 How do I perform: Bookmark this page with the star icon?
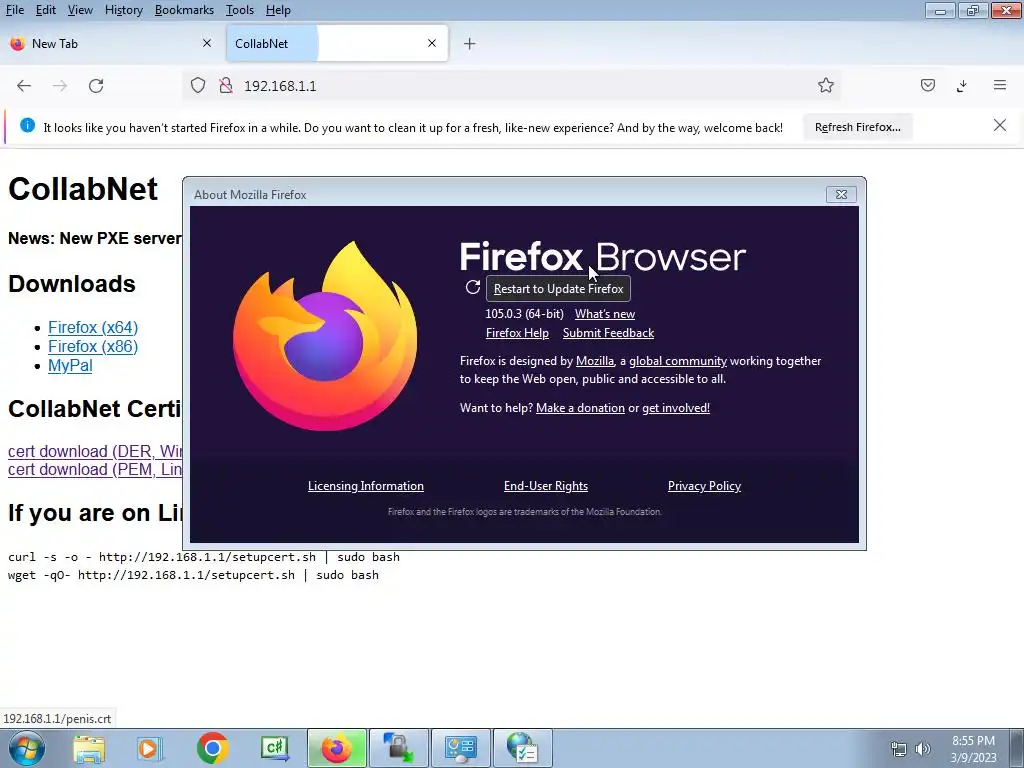825,86
